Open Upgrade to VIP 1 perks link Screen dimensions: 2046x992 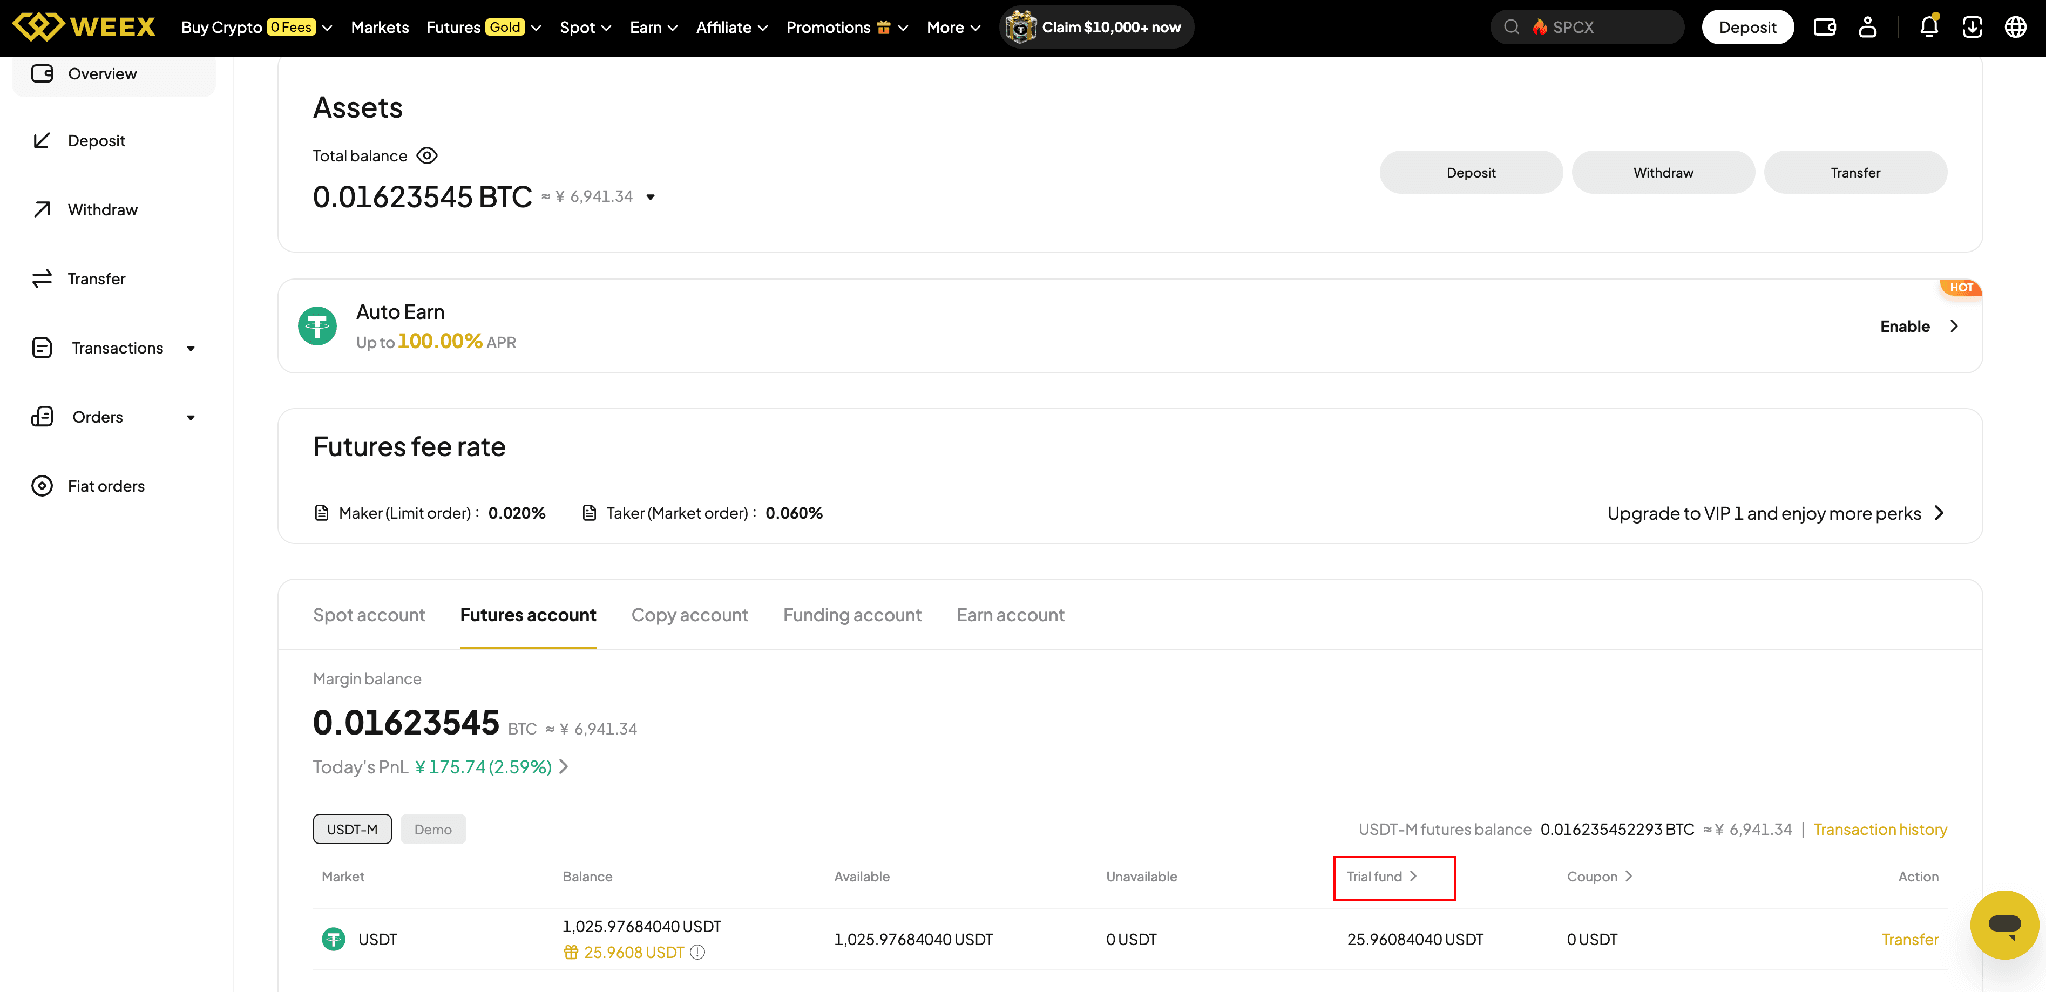[1776, 513]
